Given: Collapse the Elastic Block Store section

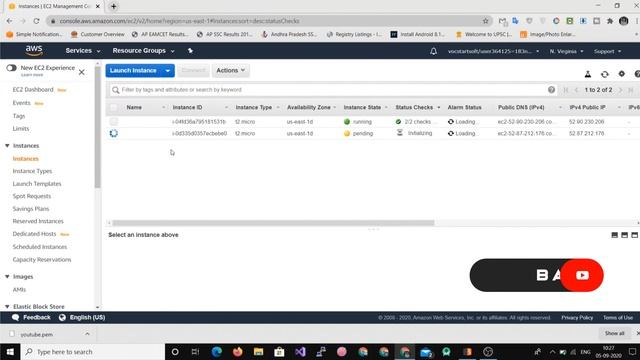Looking at the screenshot, I should pyautogui.click(x=7, y=307).
